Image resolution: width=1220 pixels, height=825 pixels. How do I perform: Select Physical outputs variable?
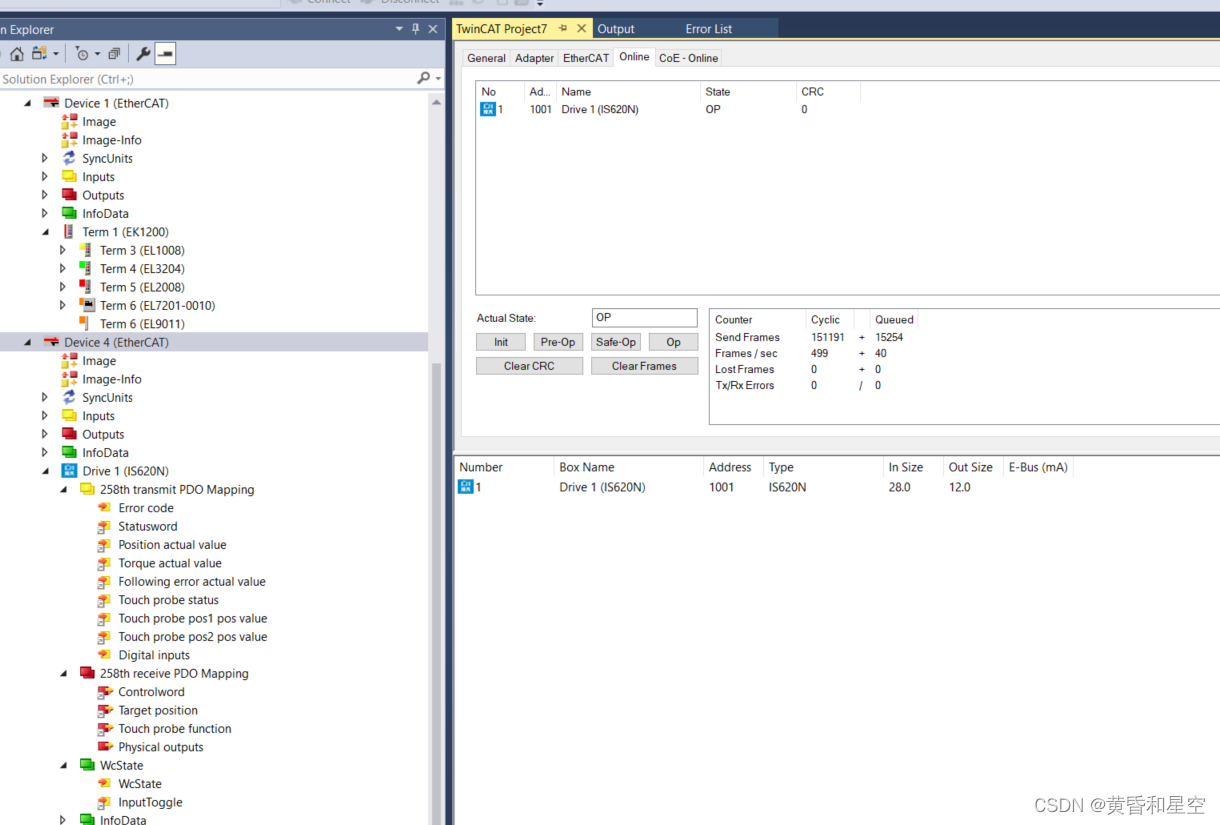pyautogui.click(x=161, y=747)
